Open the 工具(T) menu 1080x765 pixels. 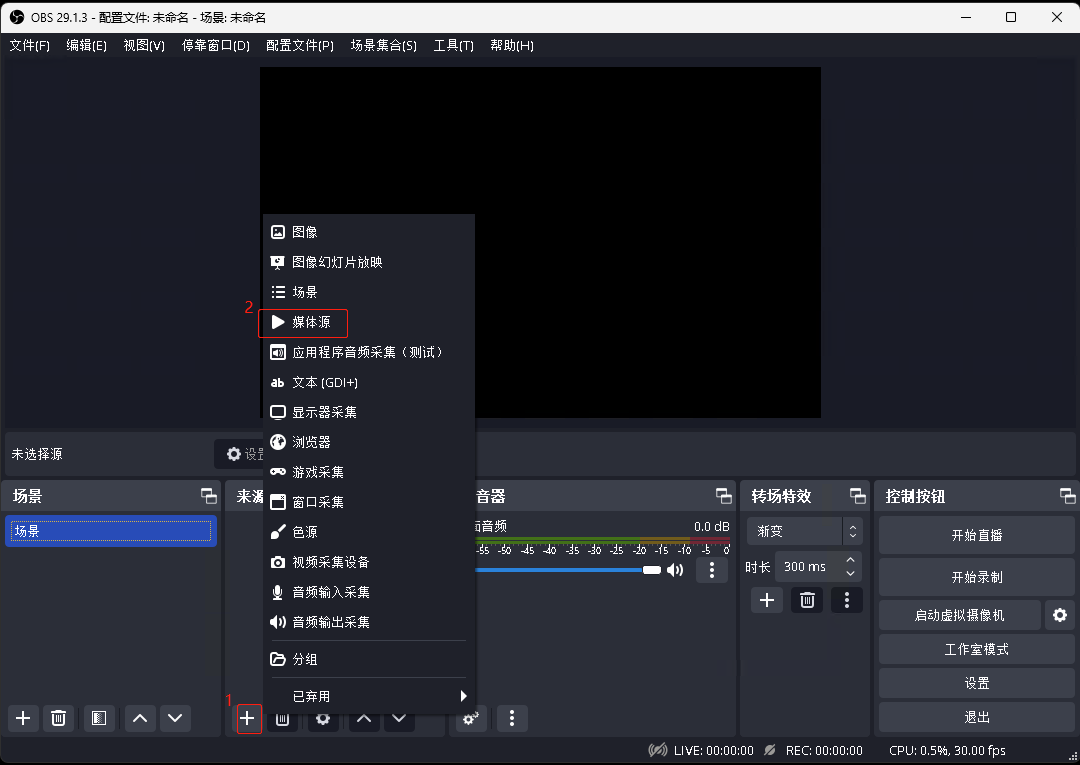click(x=453, y=46)
